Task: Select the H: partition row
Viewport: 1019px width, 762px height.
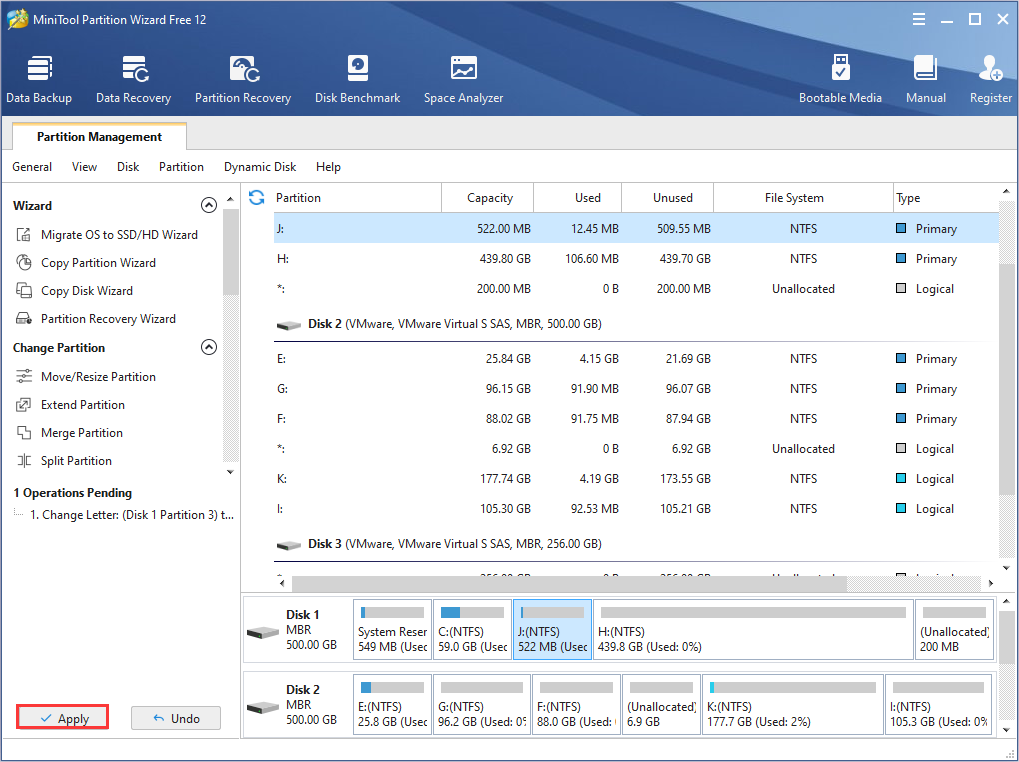Action: [636, 259]
